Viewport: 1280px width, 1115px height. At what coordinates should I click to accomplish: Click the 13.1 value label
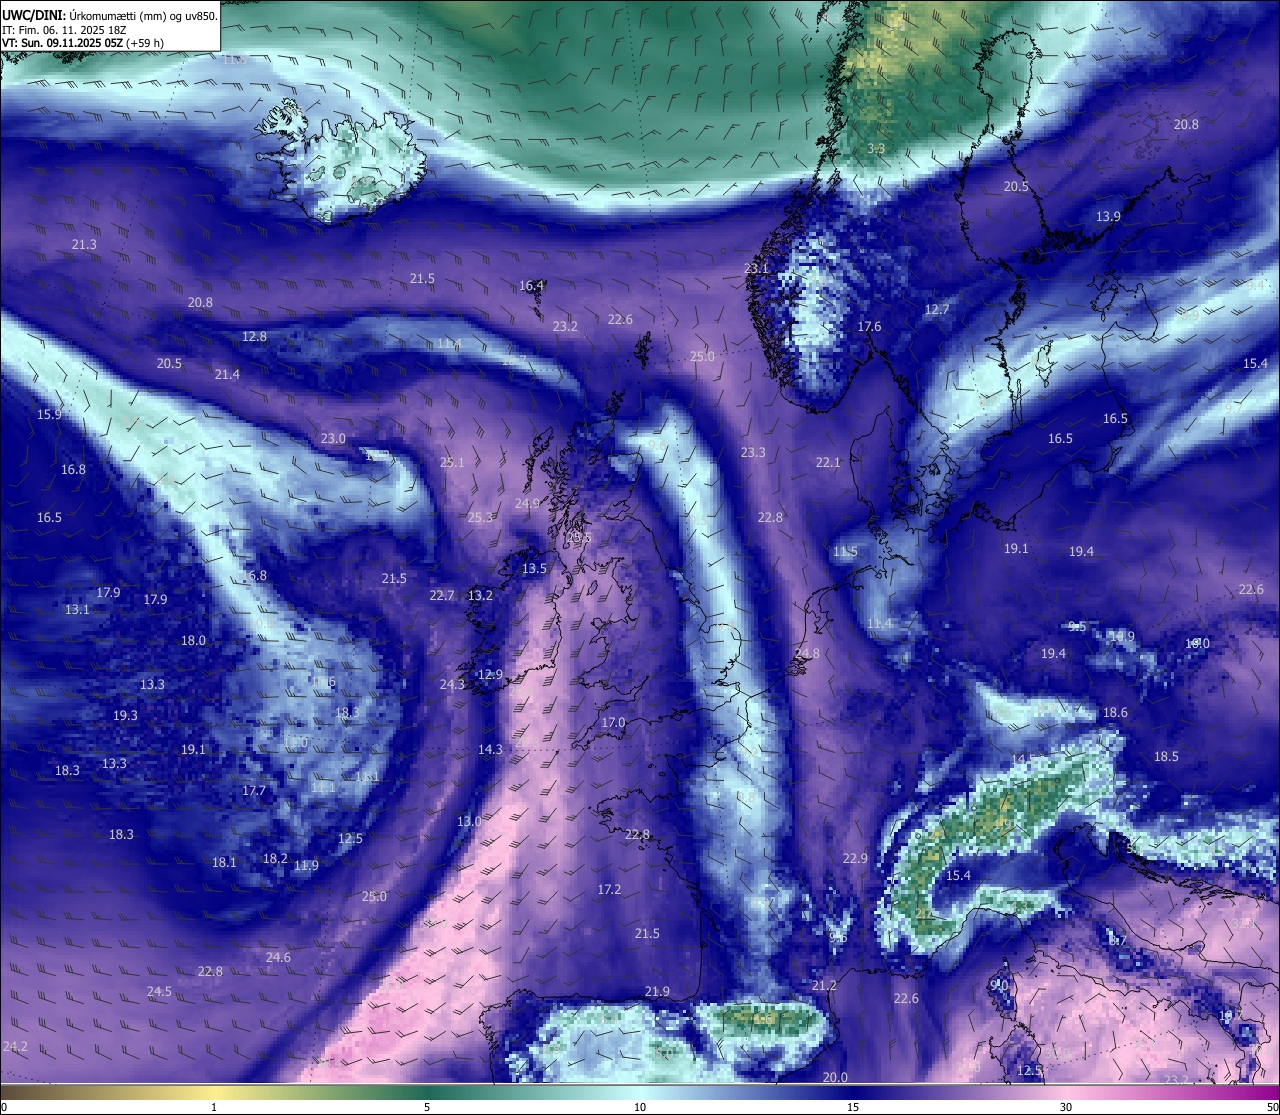(77, 609)
